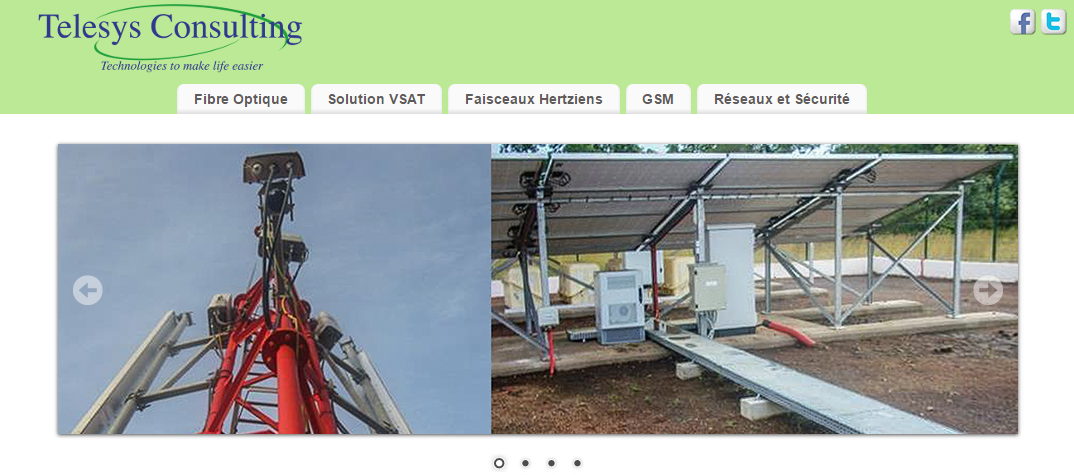Viewport: 1074px width, 475px height.
Task: Open the Solution VSAT tab
Action: (377, 99)
